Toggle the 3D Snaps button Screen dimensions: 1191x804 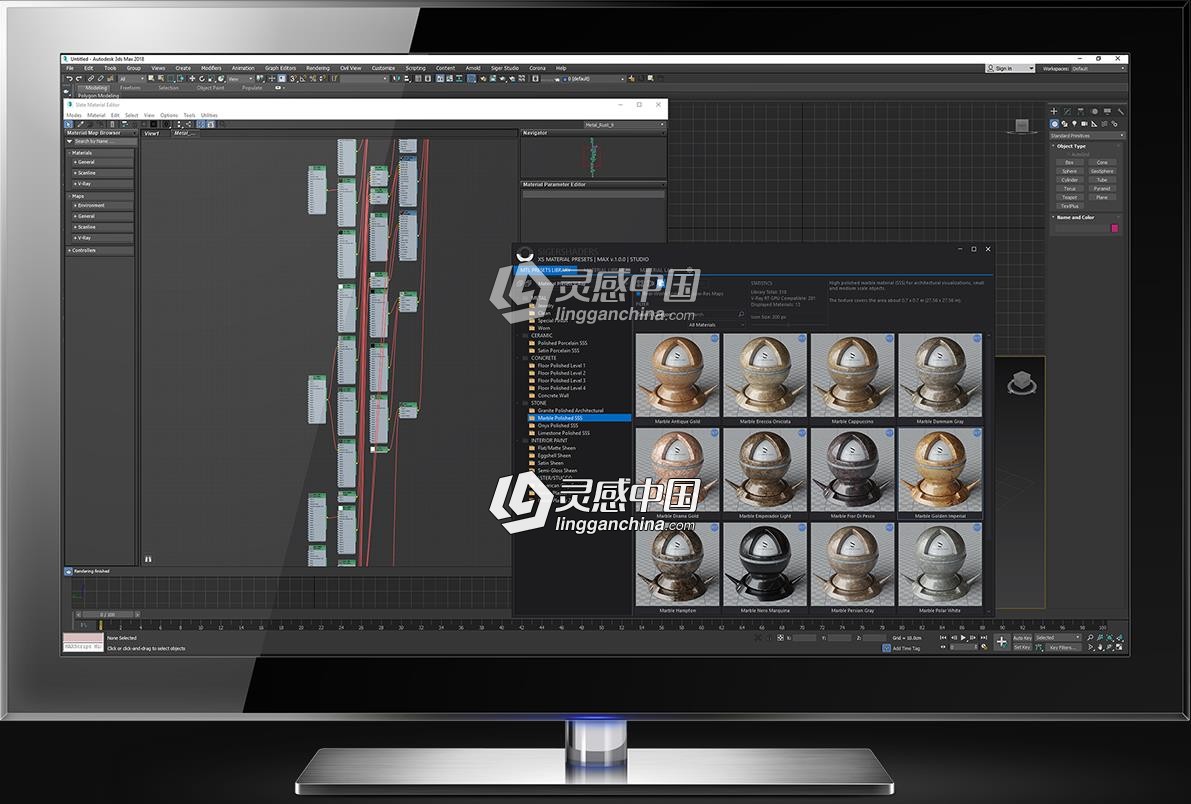tap(292, 78)
